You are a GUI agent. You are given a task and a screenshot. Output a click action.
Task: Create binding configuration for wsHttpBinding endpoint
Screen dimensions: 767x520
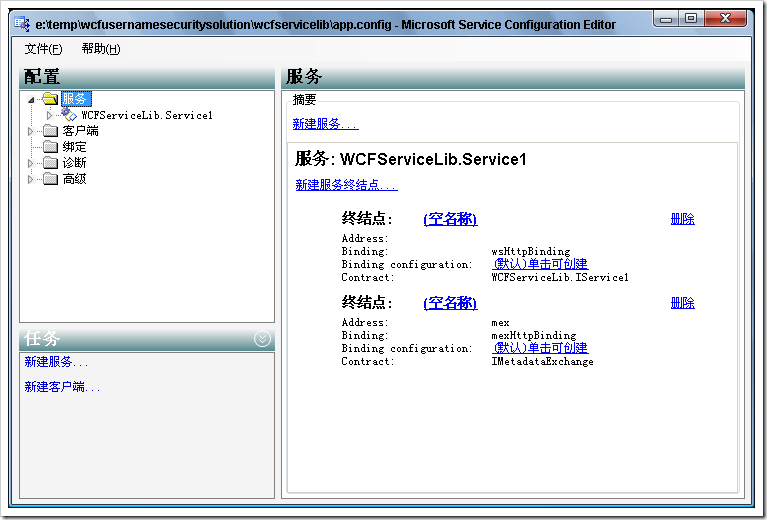click(x=540, y=264)
